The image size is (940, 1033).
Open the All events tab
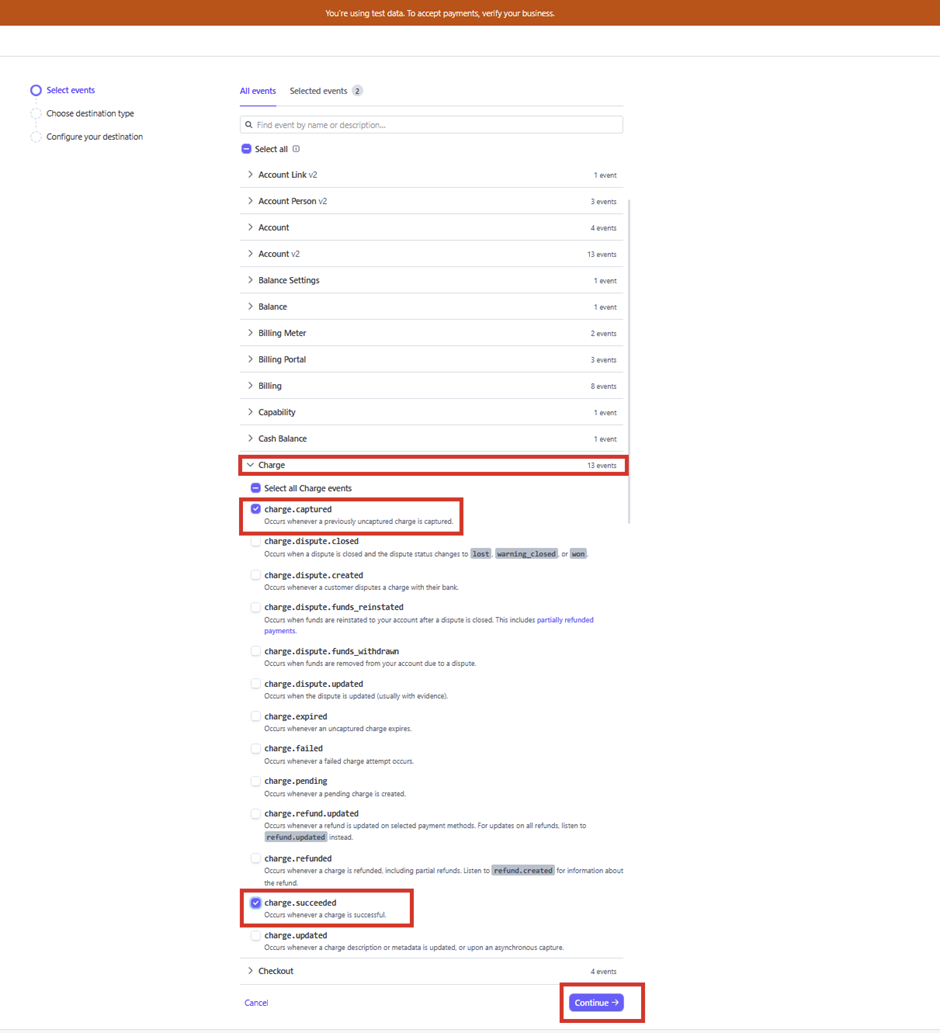coord(258,91)
